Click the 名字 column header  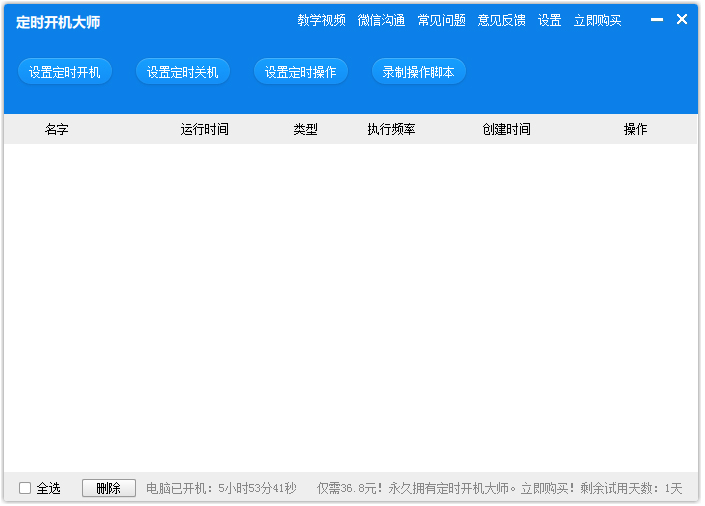(x=57, y=130)
